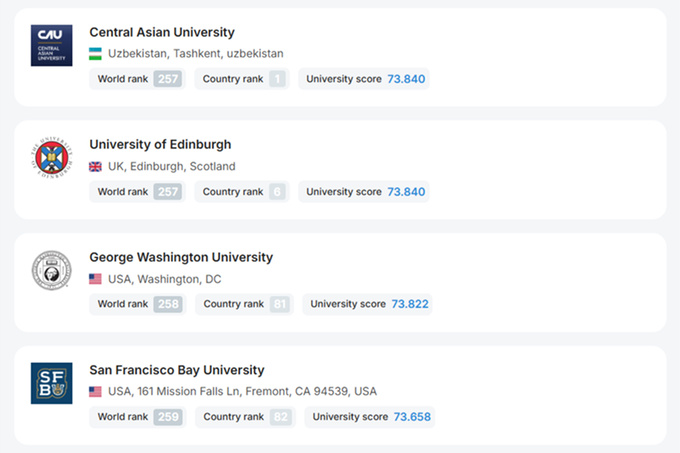Image resolution: width=680 pixels, height=453 pixels.
Task: Click Edinburgh's Country rank 6 badge
Action: 276,192
